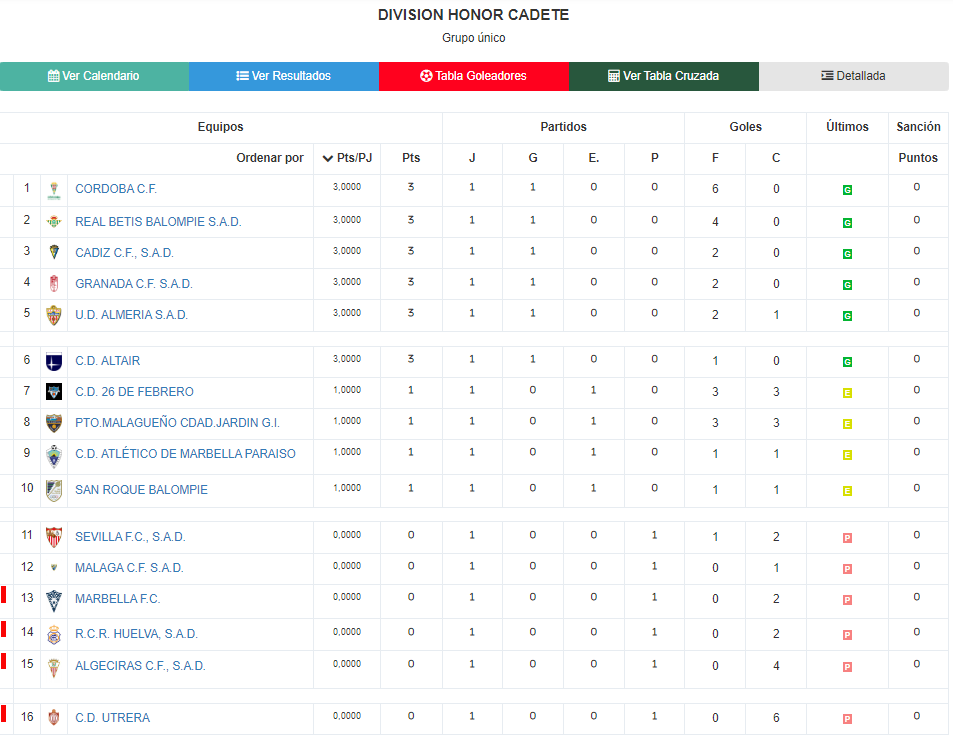Click the G wins column header
The image size is (953, 739).
533,158
